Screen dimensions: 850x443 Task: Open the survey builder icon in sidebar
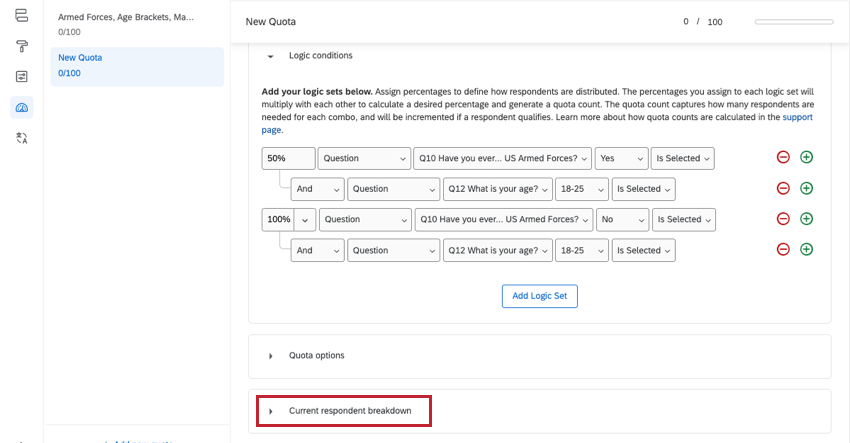click(22, 16)
